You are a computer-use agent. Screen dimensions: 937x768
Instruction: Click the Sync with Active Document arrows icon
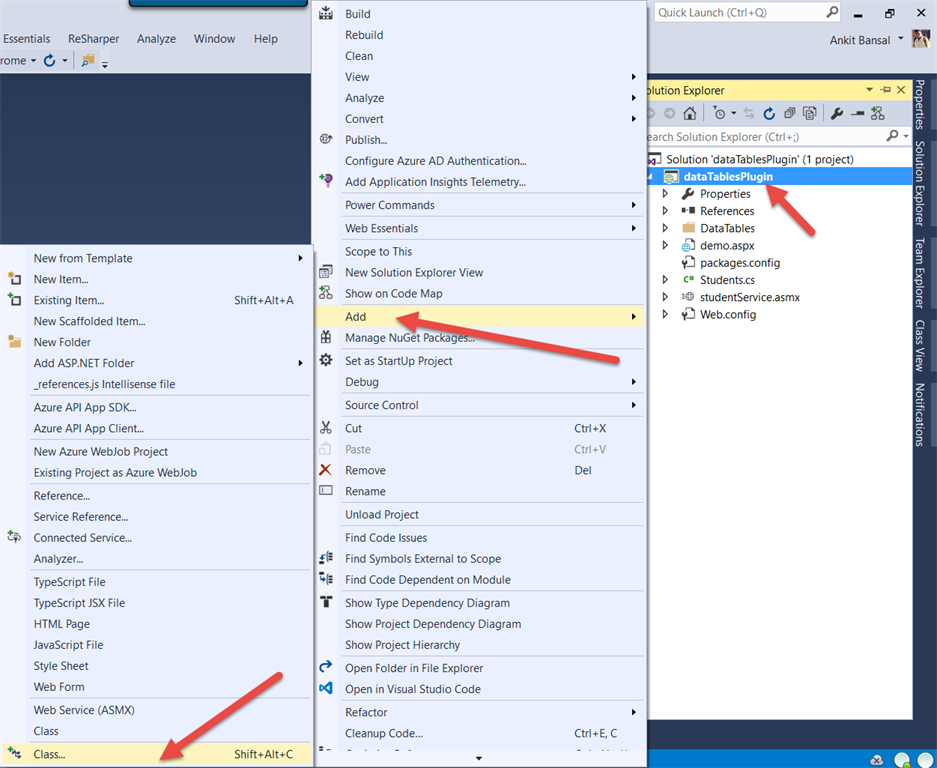tap(749, 114)
